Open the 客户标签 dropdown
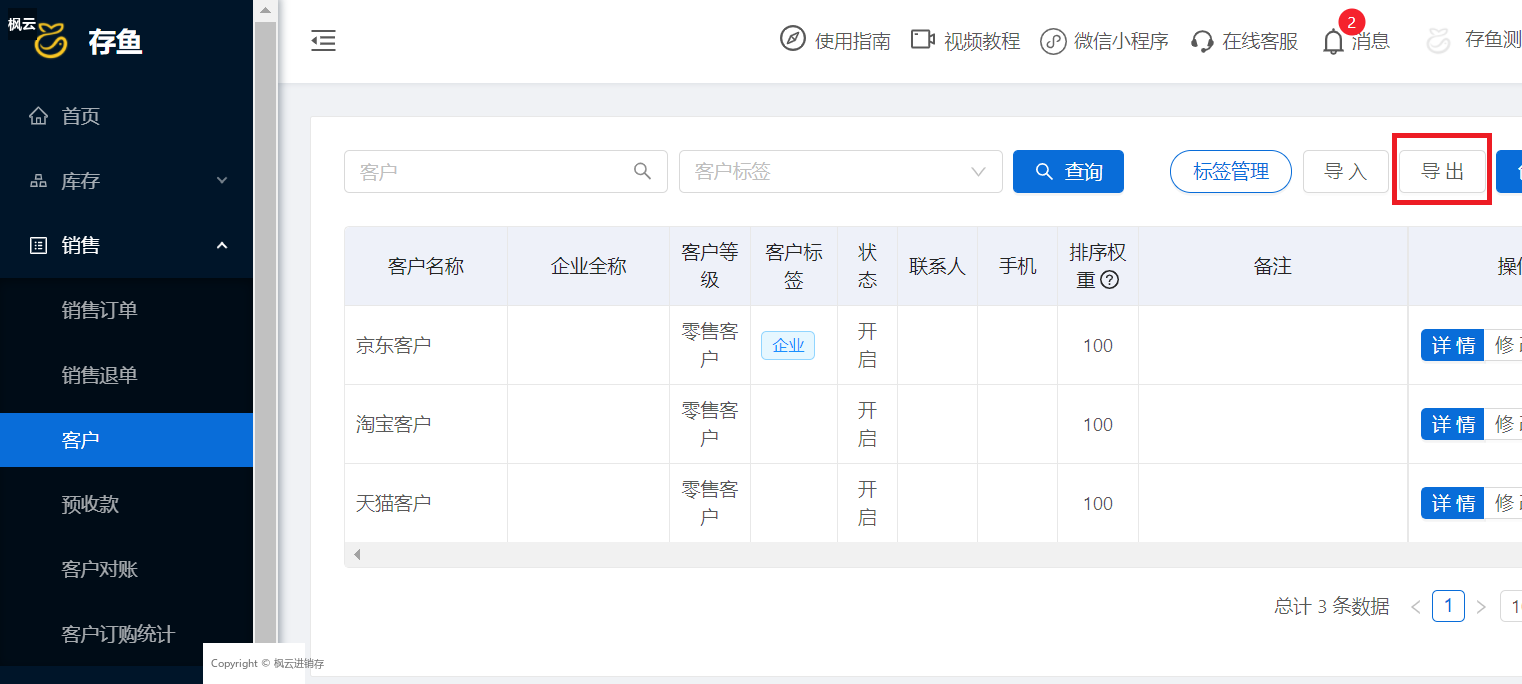The width and height of the screenshot is (1522, 684). 840,171
